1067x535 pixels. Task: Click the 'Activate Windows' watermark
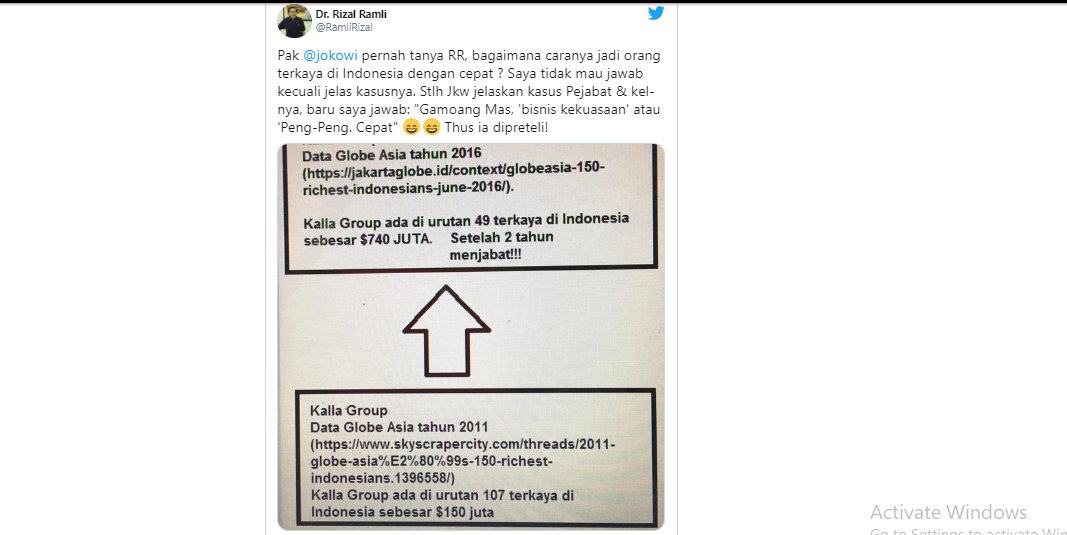tap(949, 512)
